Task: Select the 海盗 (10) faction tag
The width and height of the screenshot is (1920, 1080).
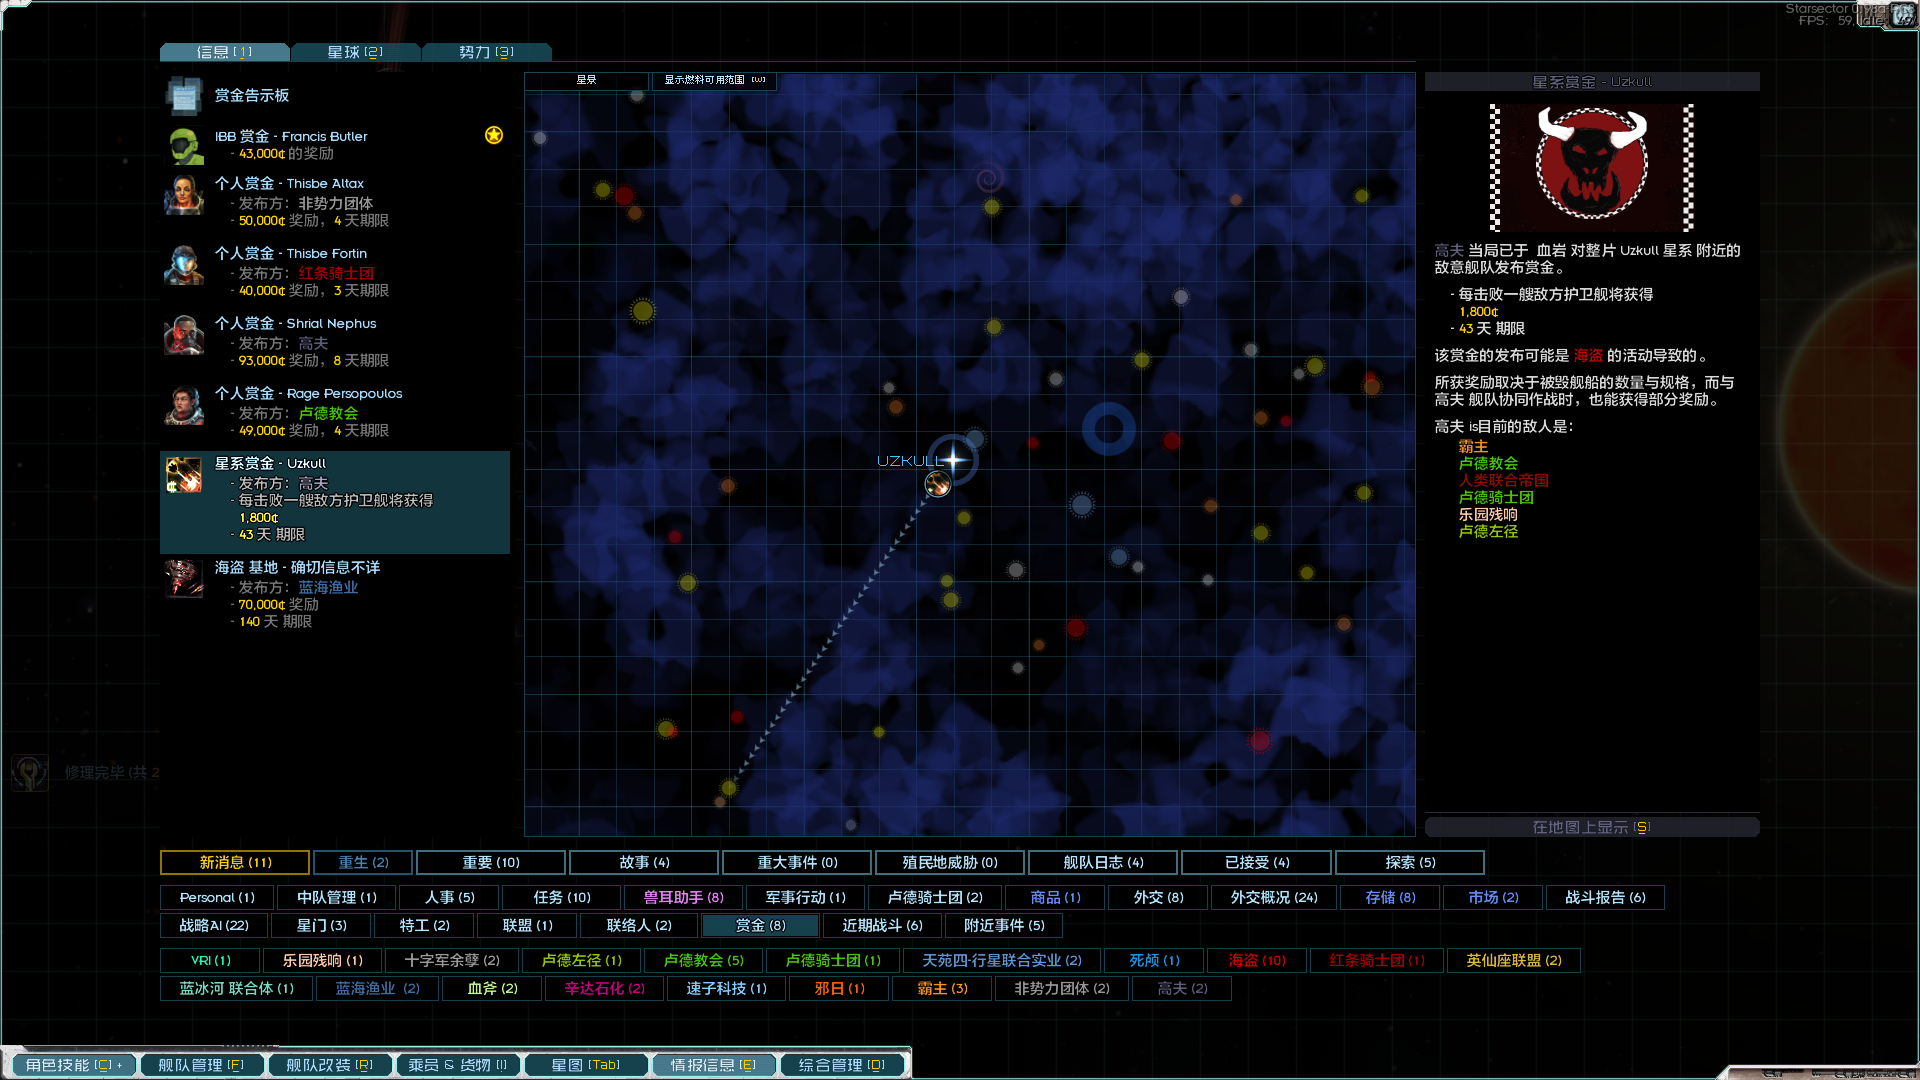Action: [x=1257, y=961]
